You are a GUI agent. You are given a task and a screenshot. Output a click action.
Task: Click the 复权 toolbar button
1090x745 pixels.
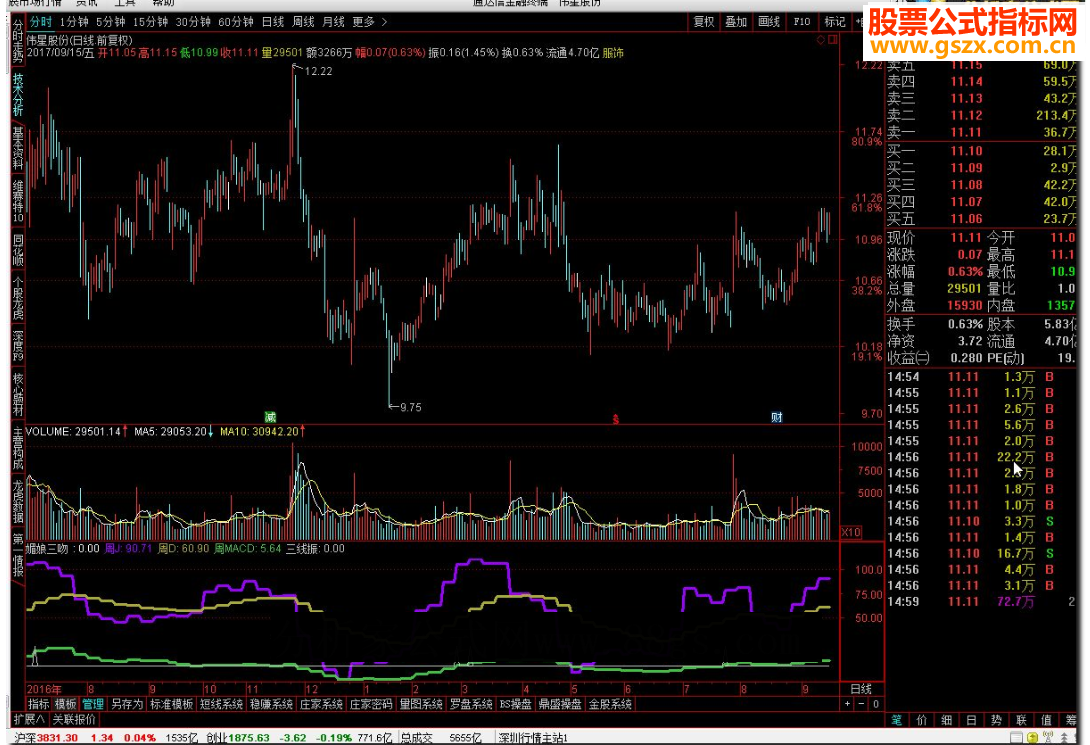click(703, 22)
